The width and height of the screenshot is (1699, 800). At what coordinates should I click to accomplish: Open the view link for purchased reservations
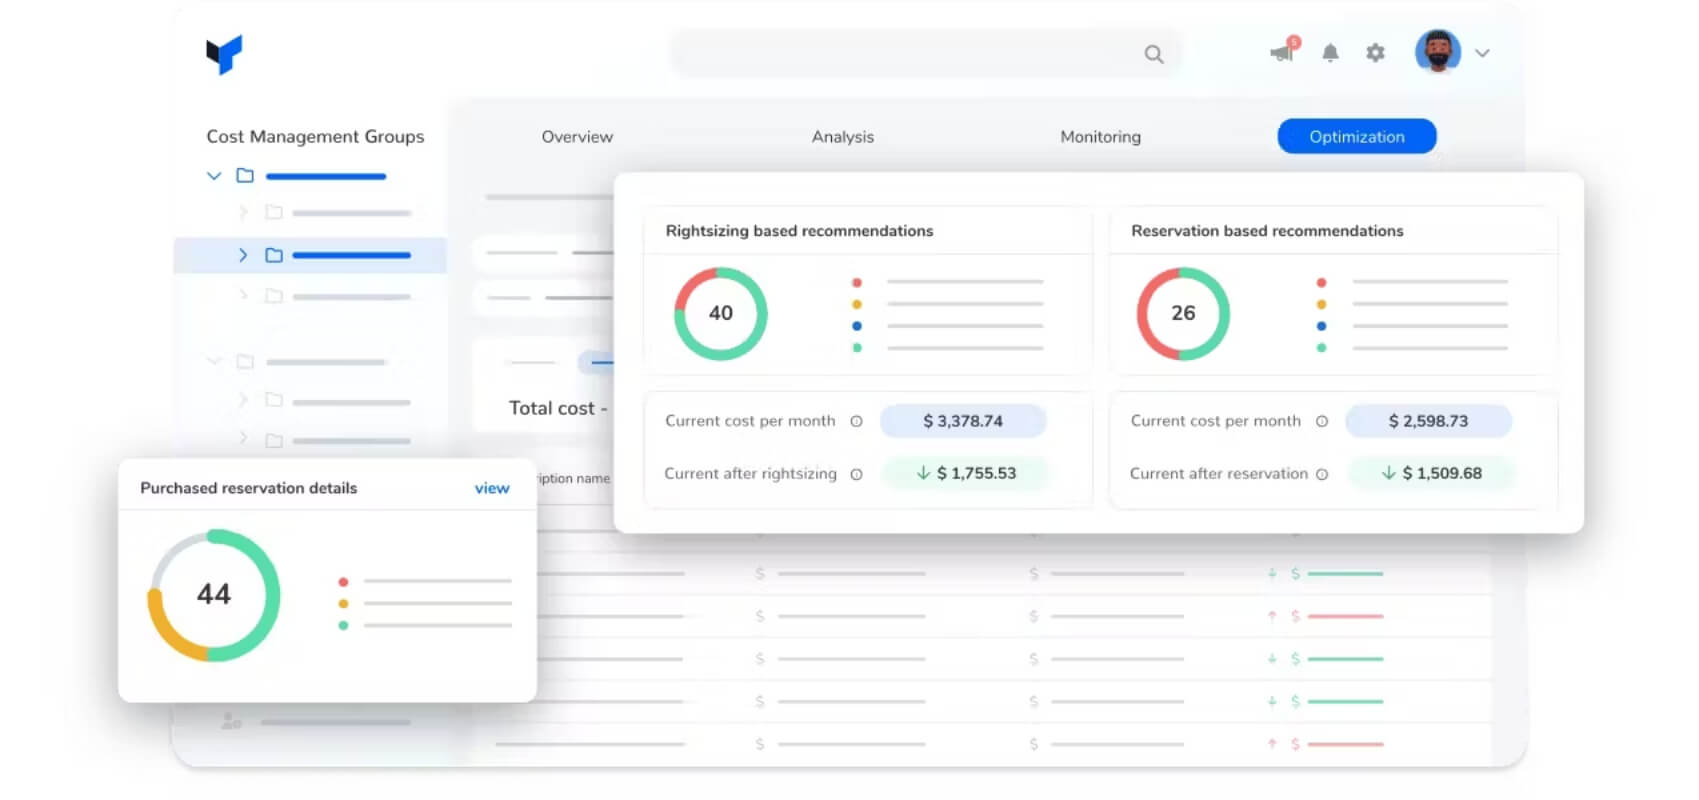click(492, 488)
